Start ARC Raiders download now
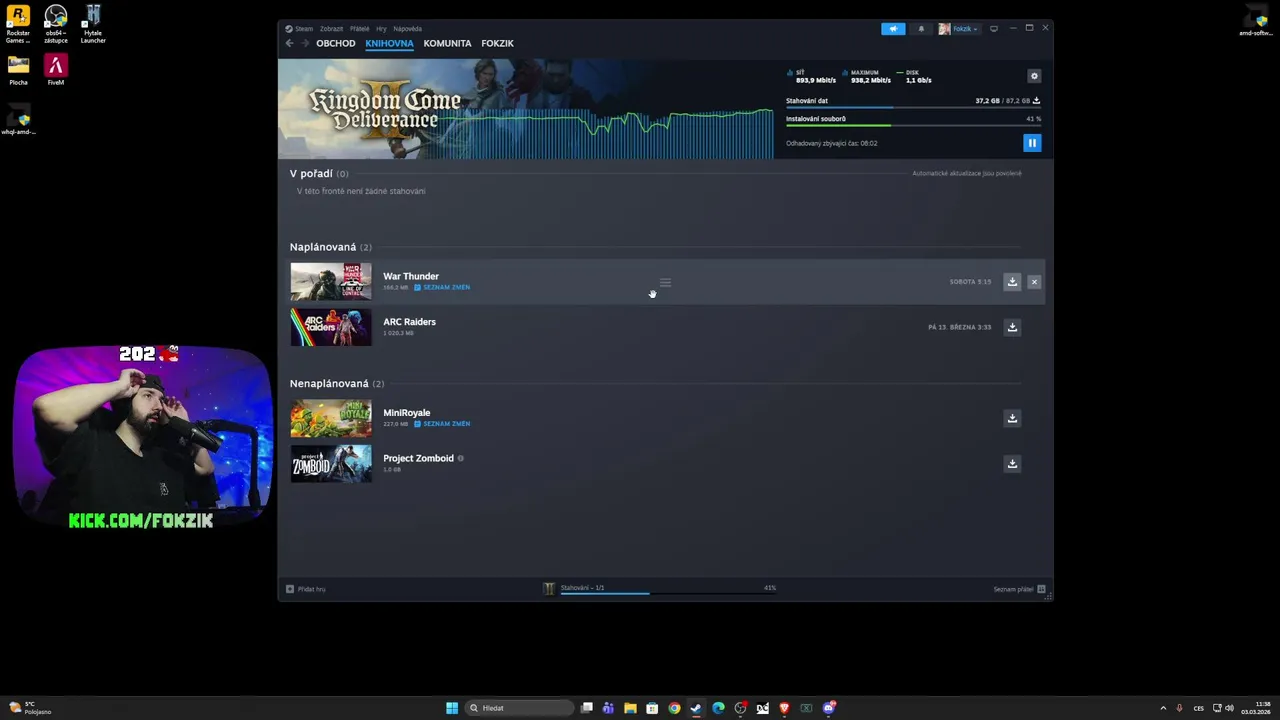The image size is (1280, 720). [x=1012, y=327]
